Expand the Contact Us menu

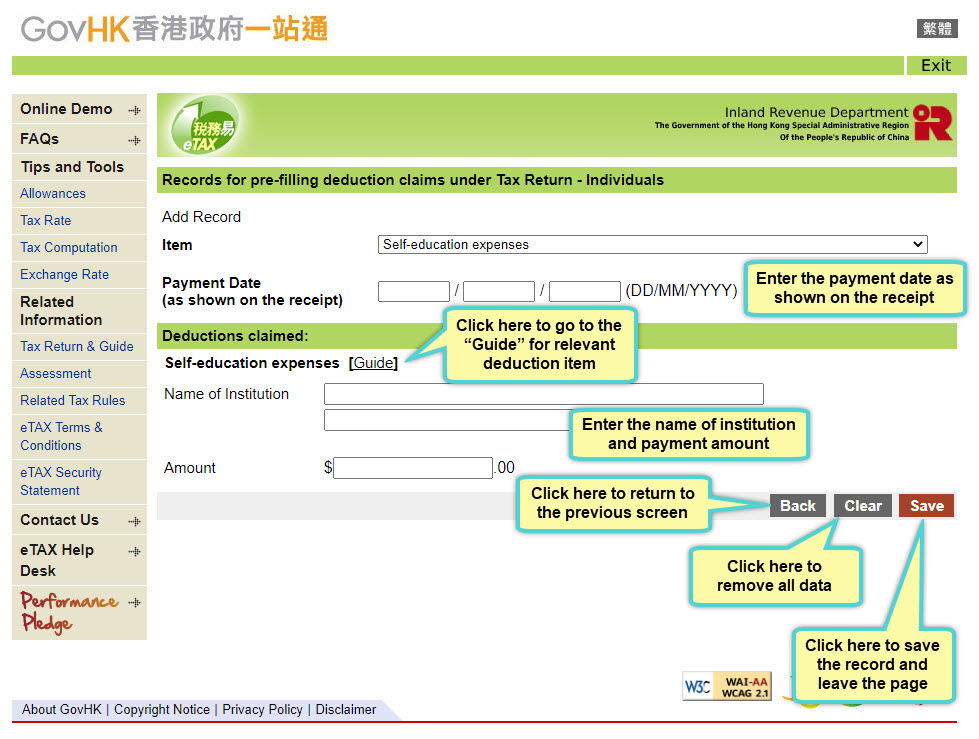[79, 521]
